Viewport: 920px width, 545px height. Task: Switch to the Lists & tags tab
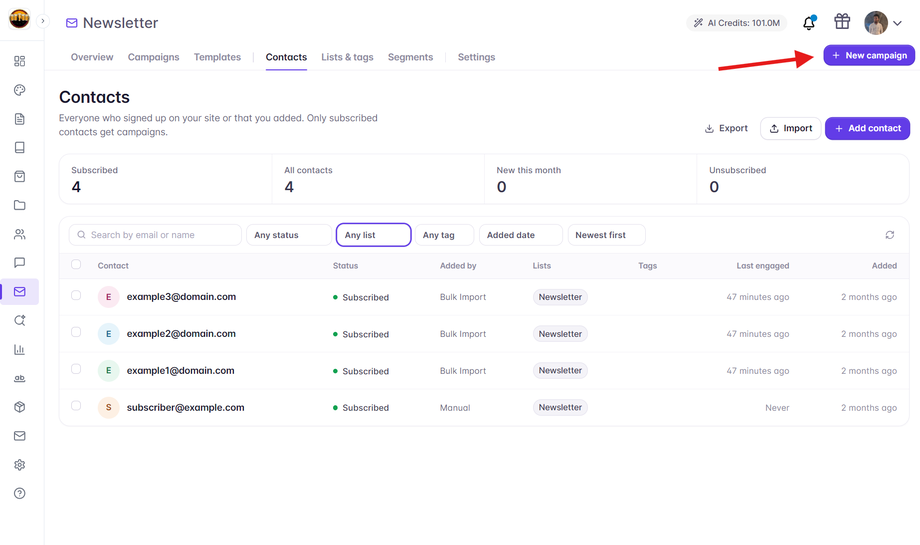click(347, 57)
